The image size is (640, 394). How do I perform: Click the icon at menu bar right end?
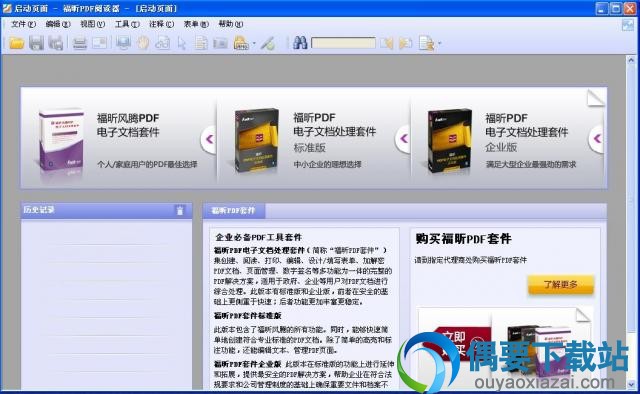click(628, 25)
